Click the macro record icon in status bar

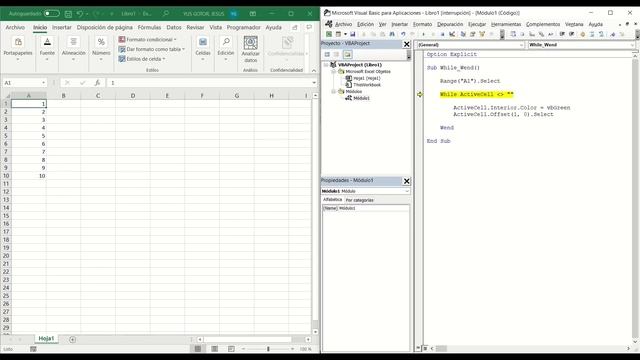[x=33, y=349]
